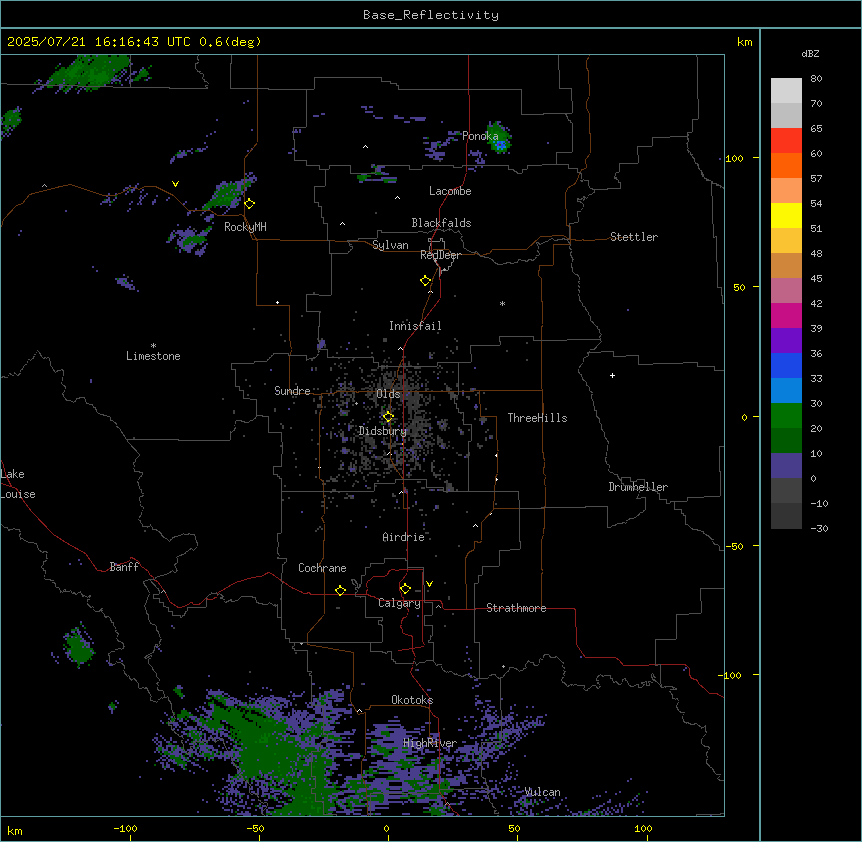This screenshot has height=842, width=862.
Task: Click the Lacombe town label
Action: (450, 191)
